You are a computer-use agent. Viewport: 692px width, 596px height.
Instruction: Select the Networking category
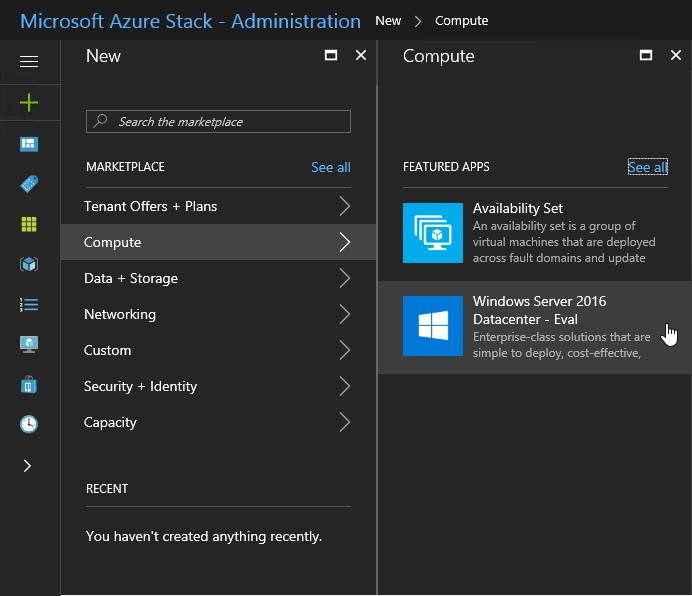218,314
